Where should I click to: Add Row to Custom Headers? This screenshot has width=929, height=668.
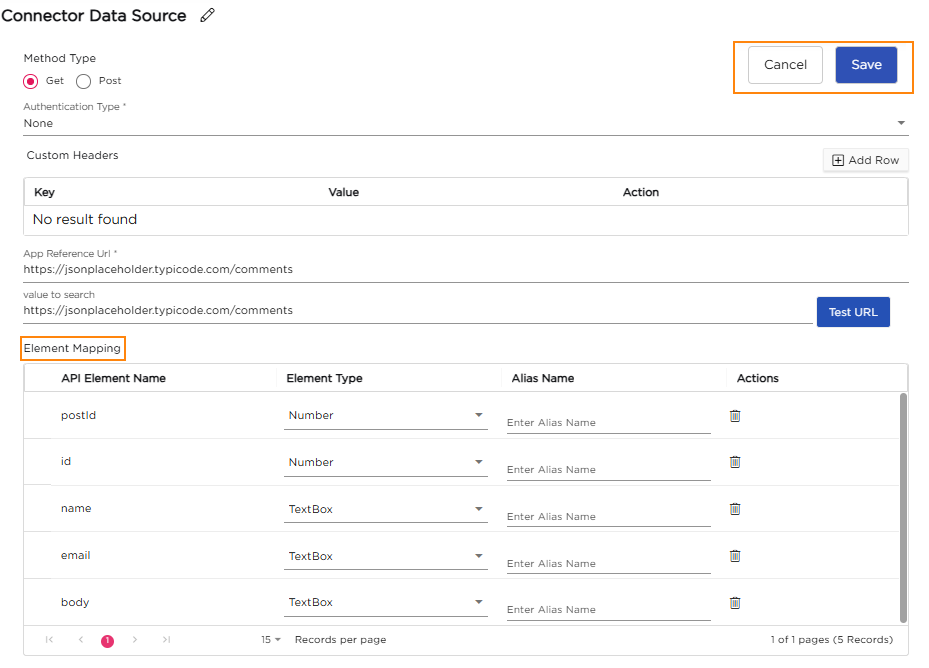click(866, 160)
